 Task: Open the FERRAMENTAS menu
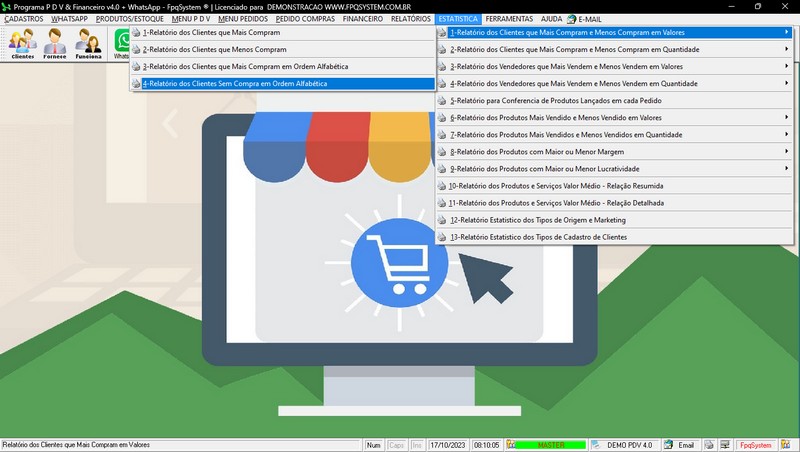510,19
